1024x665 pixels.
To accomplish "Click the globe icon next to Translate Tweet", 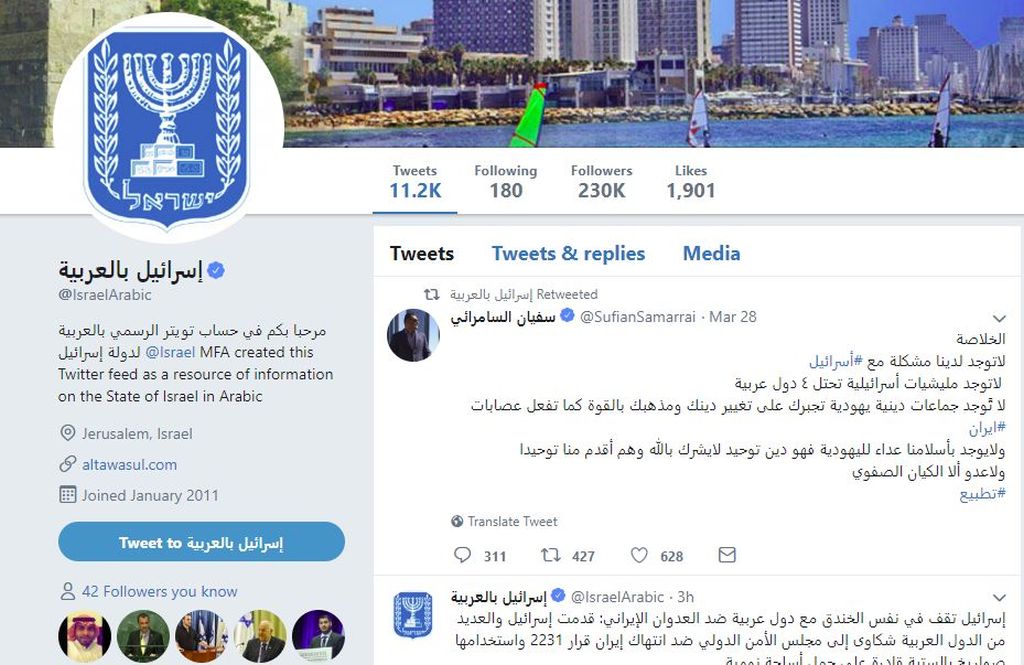I will click(x=457, y=521).
